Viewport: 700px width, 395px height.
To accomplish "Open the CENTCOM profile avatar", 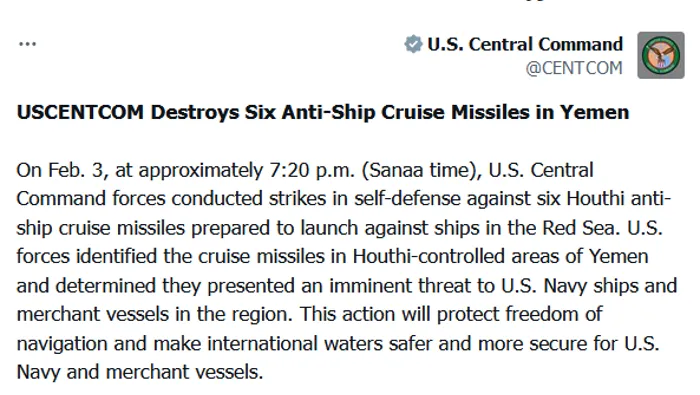I will 661,55.
